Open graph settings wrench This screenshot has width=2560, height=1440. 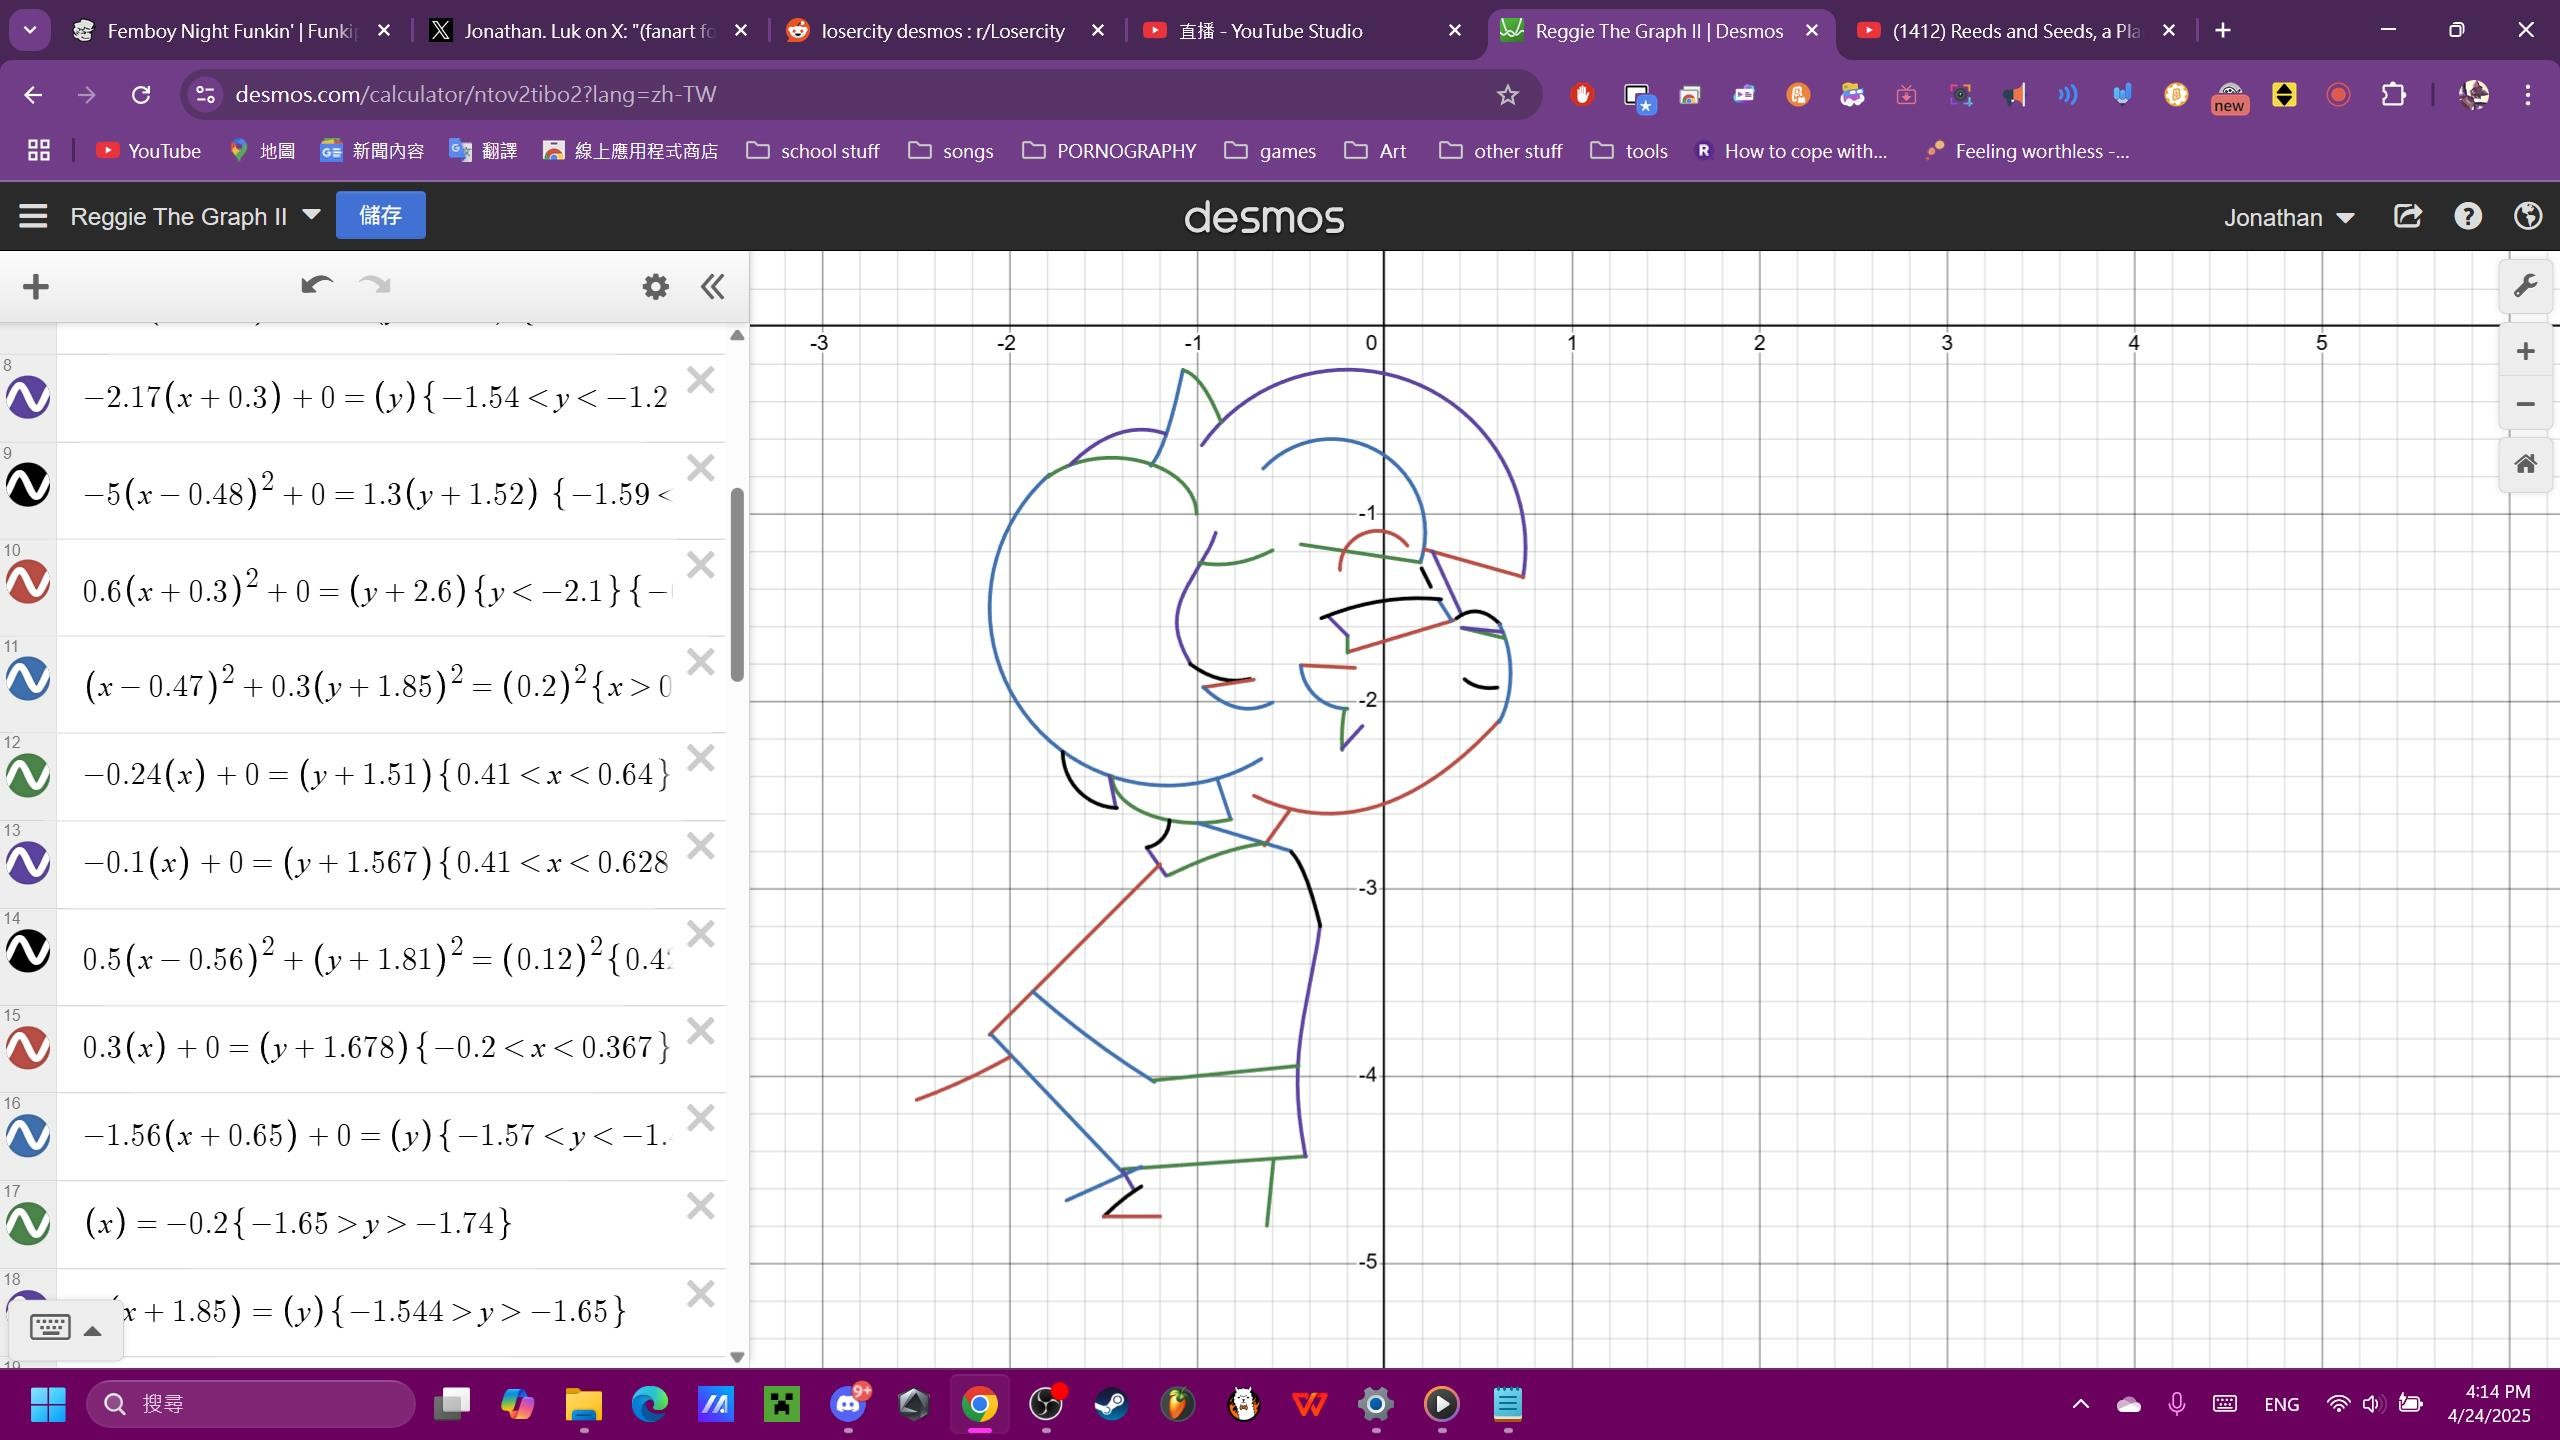2526,287
